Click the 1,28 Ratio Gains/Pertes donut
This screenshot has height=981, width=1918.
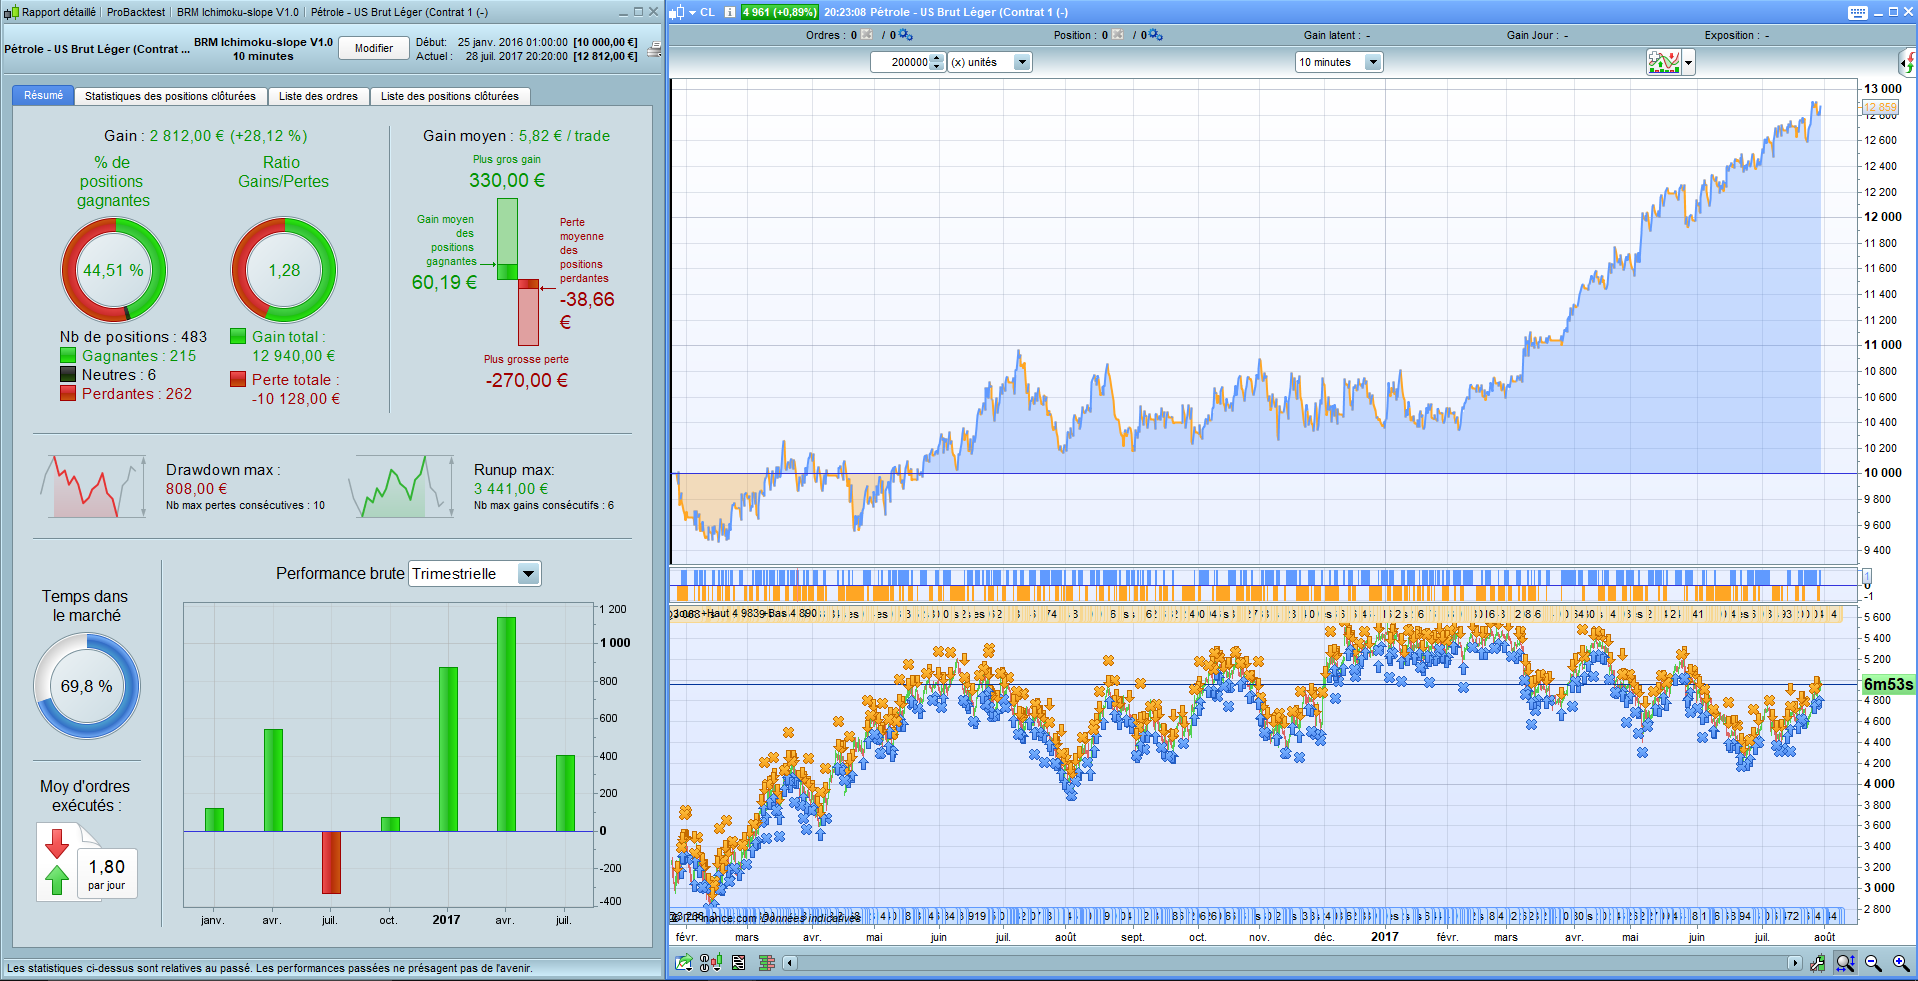click(x=284, y=270)
